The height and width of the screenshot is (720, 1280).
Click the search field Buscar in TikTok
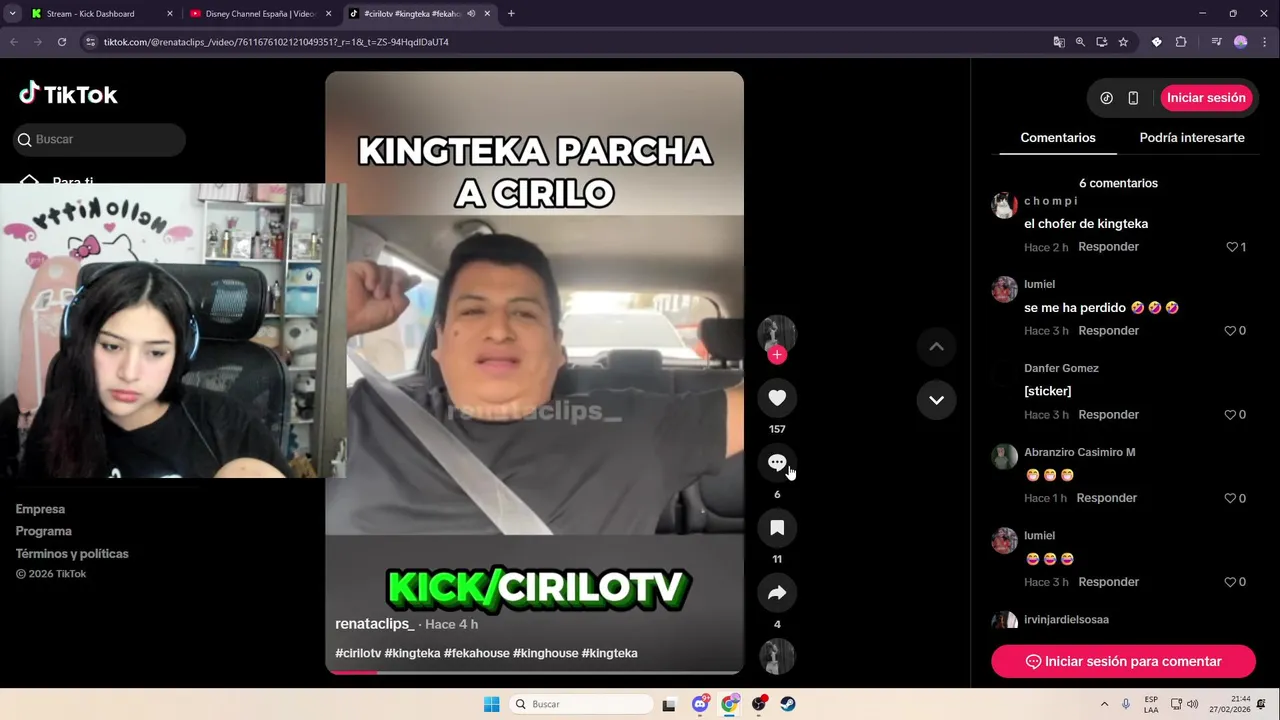[x=99, y=139]
